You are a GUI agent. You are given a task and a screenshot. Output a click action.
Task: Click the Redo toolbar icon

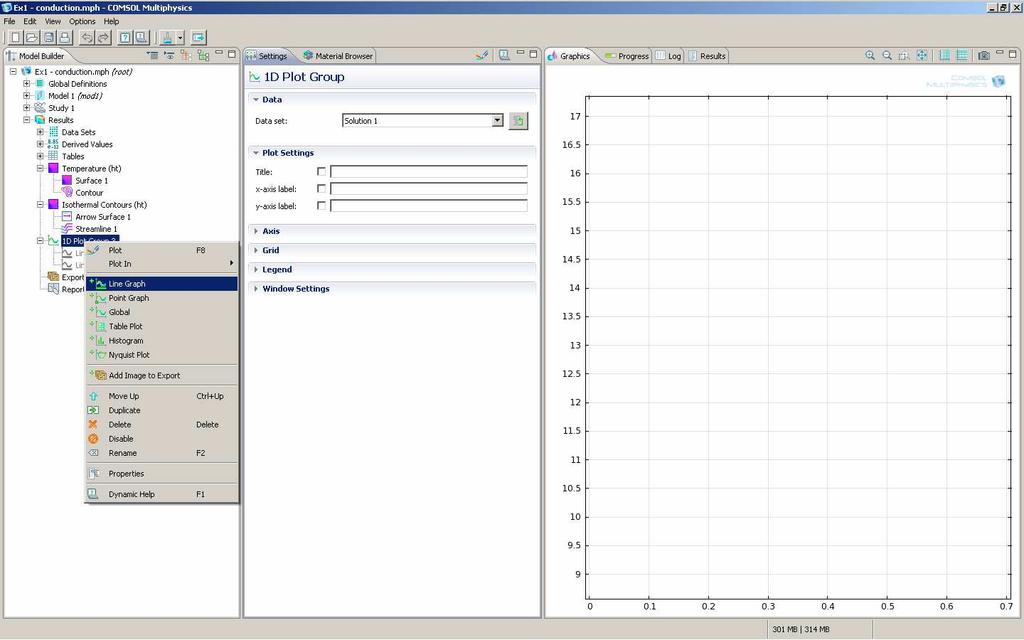(x=103, y=37)
